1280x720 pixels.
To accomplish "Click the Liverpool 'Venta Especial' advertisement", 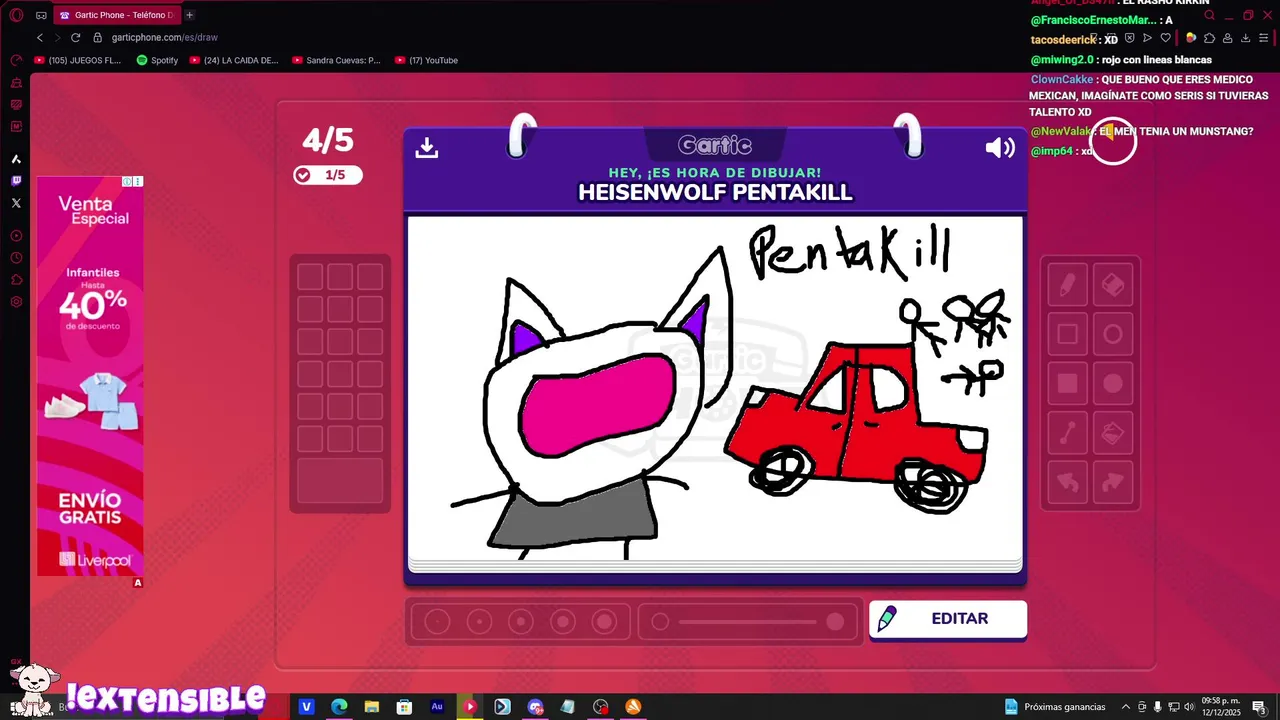I will [x=90, y=377].
